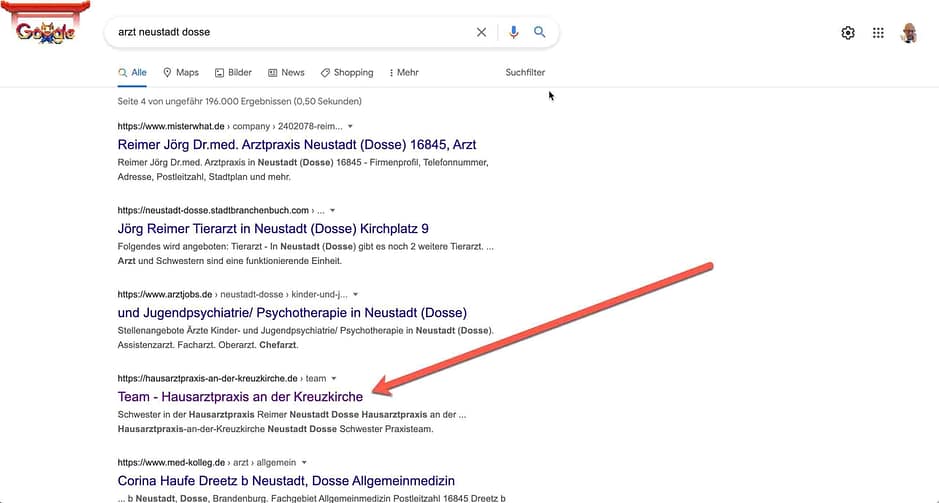Click into the search input field
939x503 pixels.
coord(290,32)
